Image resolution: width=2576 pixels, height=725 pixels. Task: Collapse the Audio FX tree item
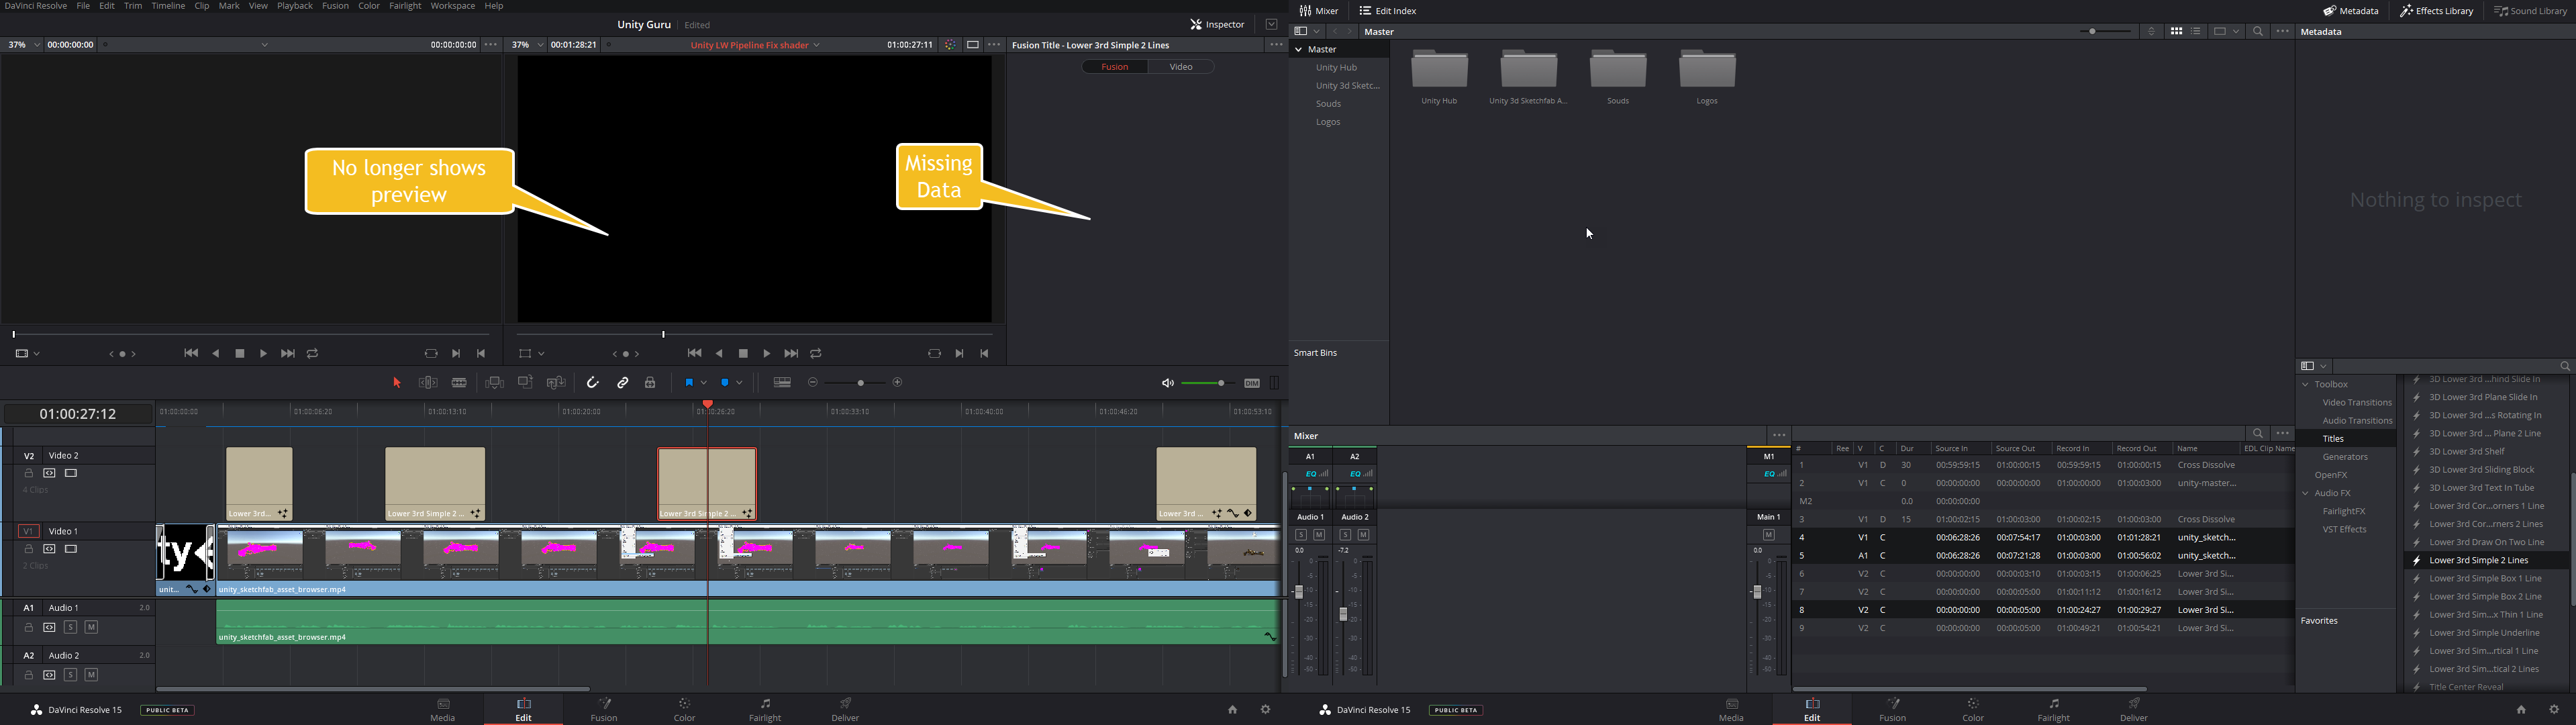point(2306,494)
